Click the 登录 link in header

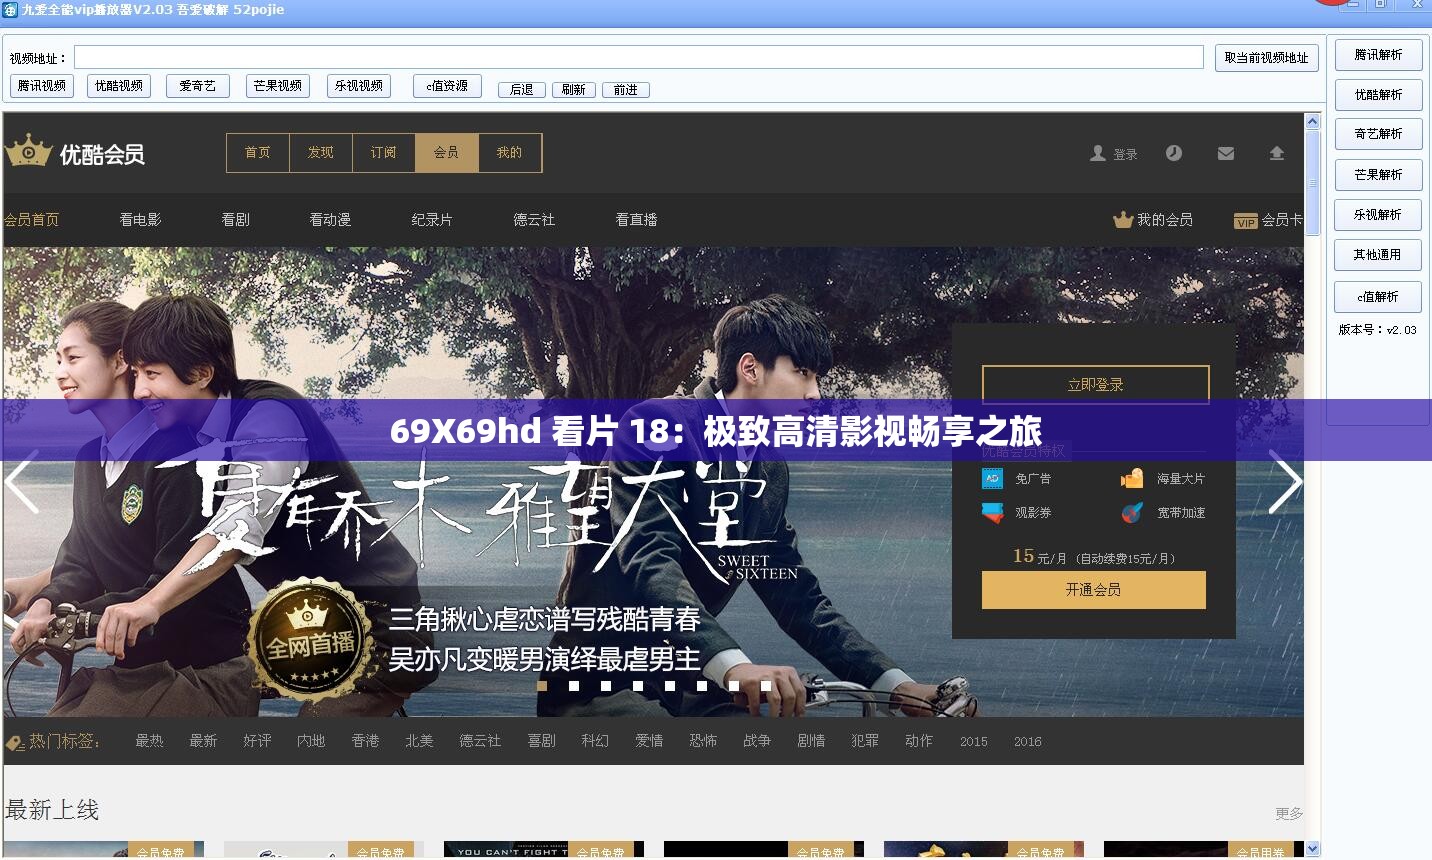(x=1126, y=155)
